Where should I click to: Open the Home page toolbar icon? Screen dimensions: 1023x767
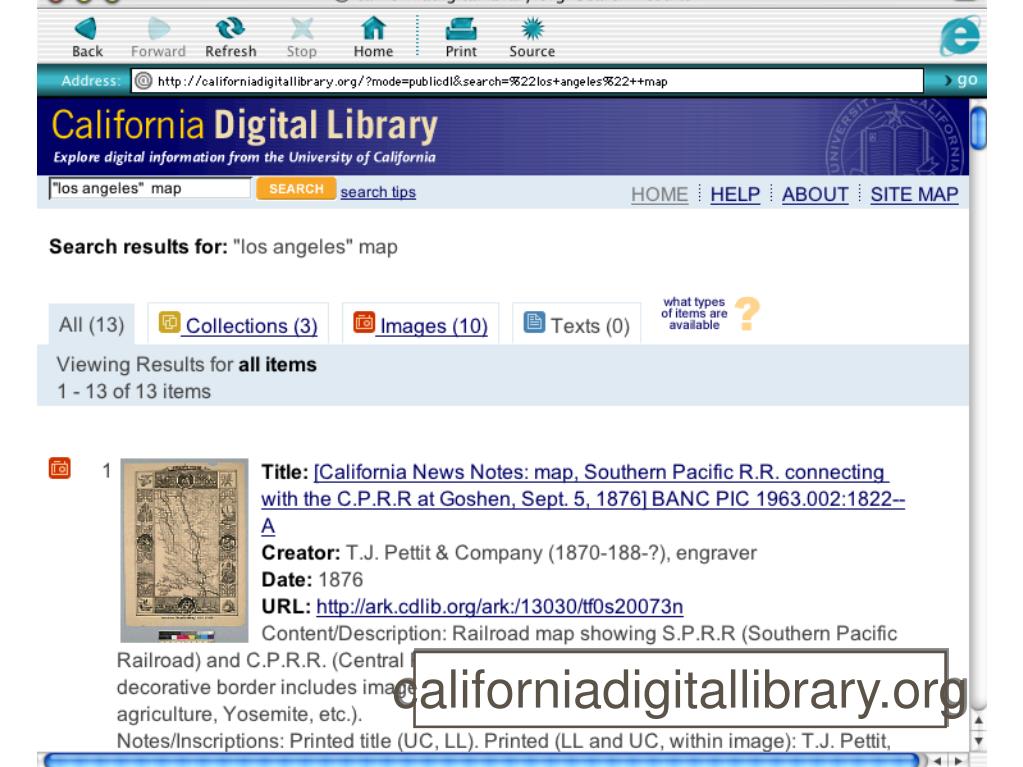pyautogui.click(x=373, y=37)
